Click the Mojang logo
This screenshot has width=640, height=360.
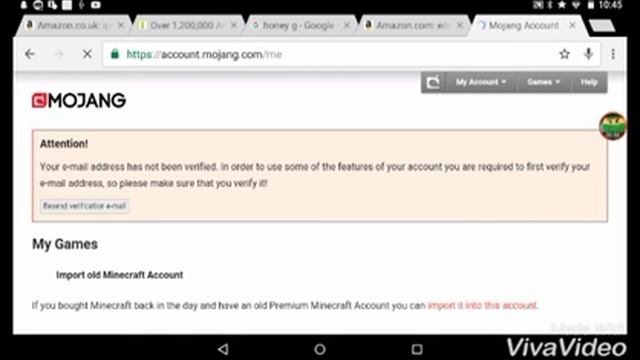coord(79,100)
